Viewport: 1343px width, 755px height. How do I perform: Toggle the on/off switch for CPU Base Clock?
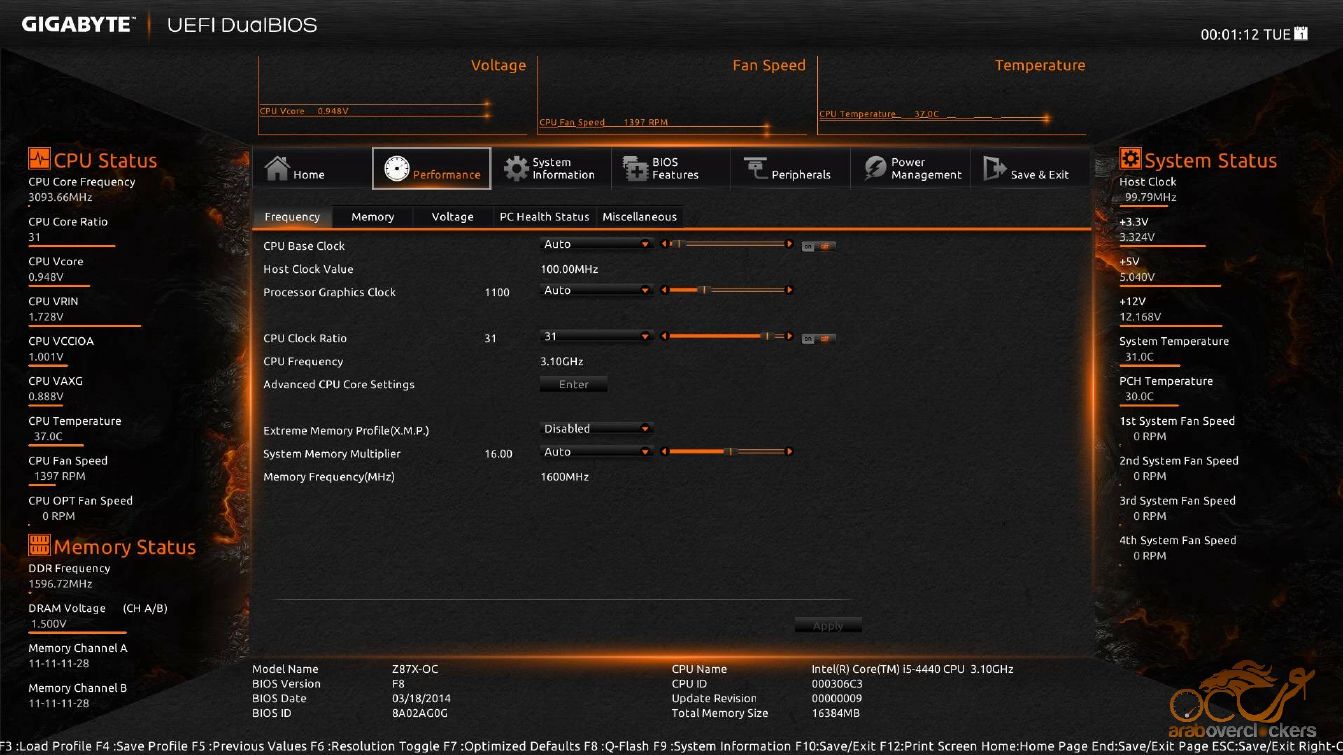(x=818, y=246)
